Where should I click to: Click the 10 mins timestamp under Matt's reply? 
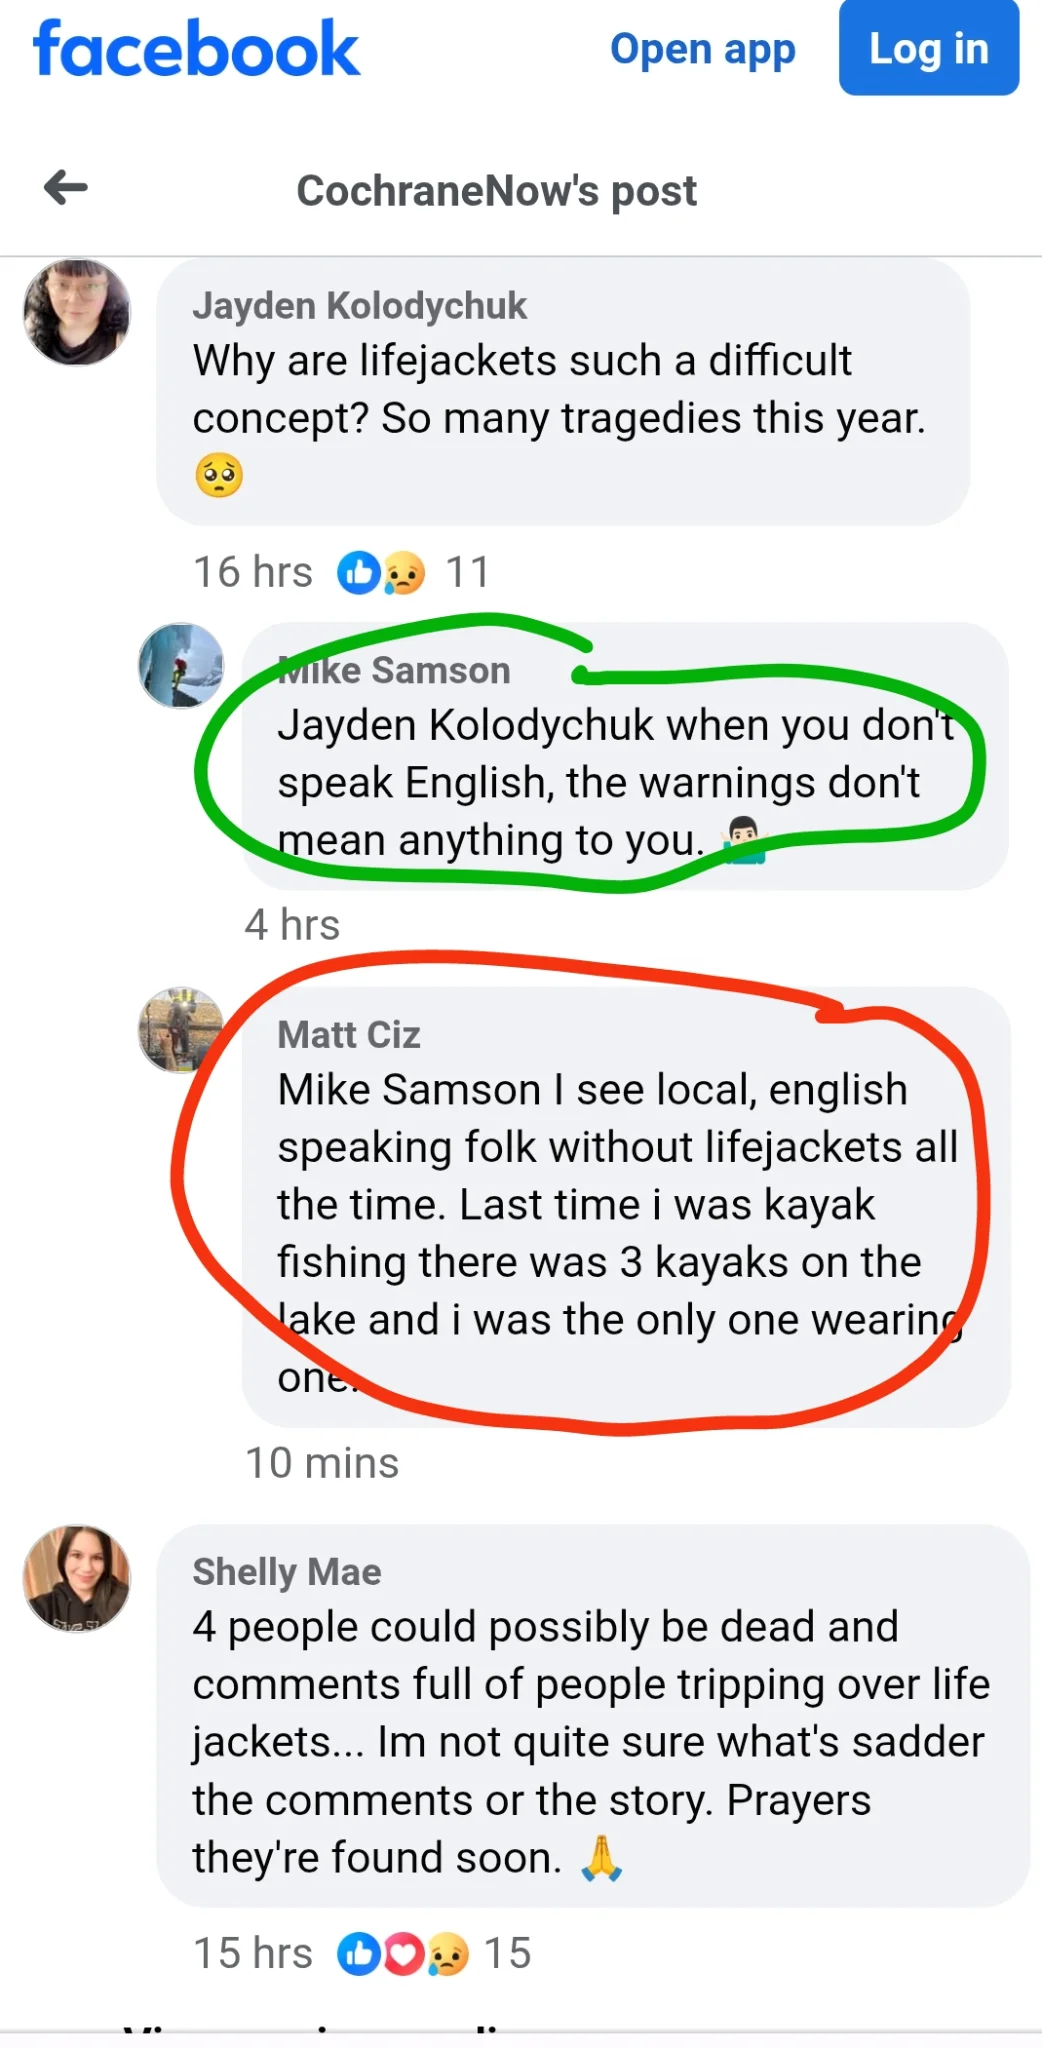pos(322,1463)
